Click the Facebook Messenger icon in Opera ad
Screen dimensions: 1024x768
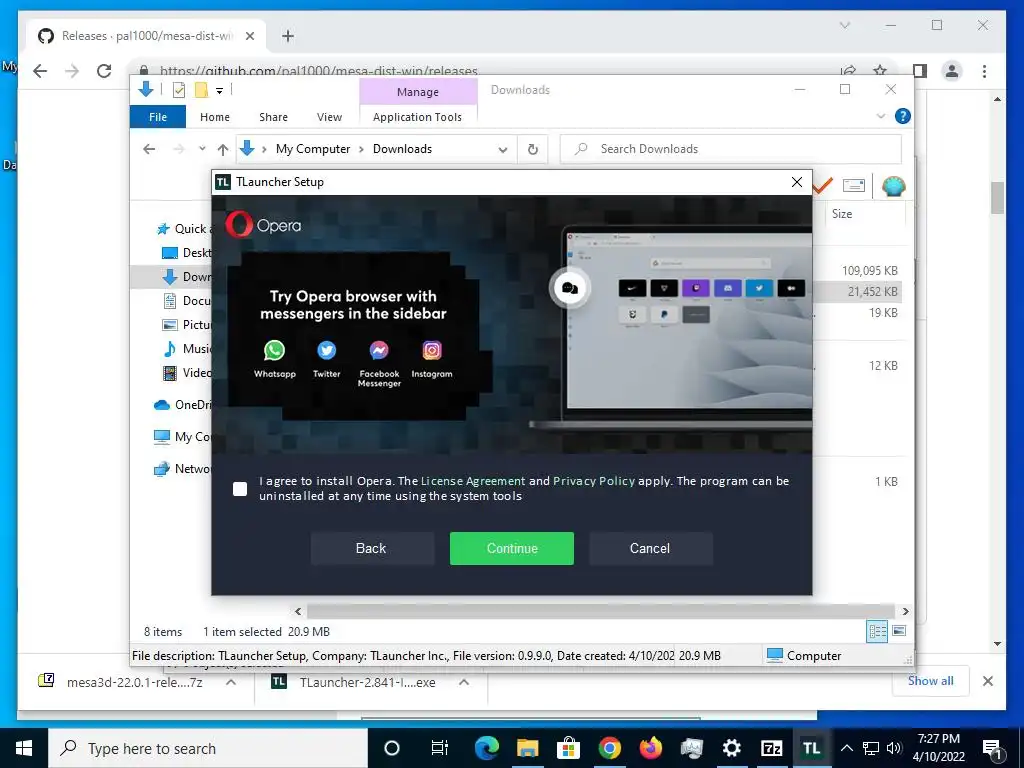(379, 351)
